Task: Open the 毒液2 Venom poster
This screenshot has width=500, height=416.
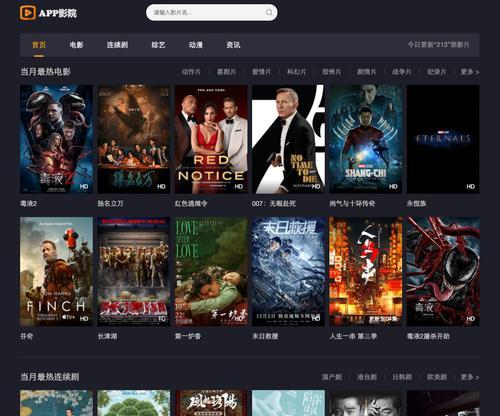Action: [x=56, y=139]
